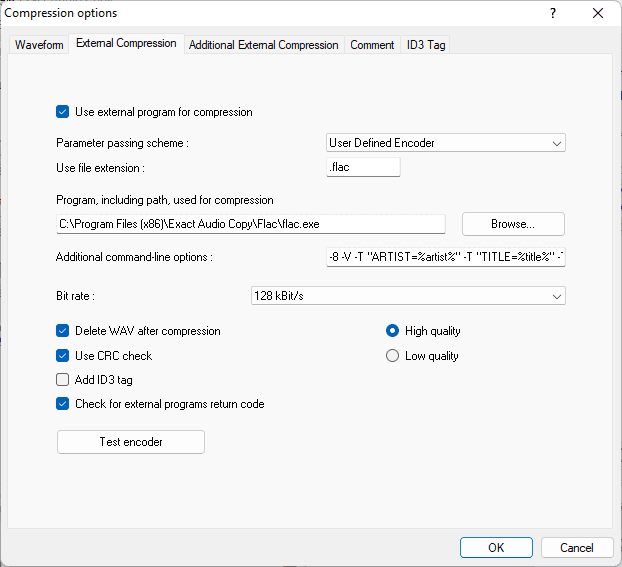Viewport: 622px width, 567px height.
Task: Open the Additional External Compression tab
Action: tap(263, 44)
